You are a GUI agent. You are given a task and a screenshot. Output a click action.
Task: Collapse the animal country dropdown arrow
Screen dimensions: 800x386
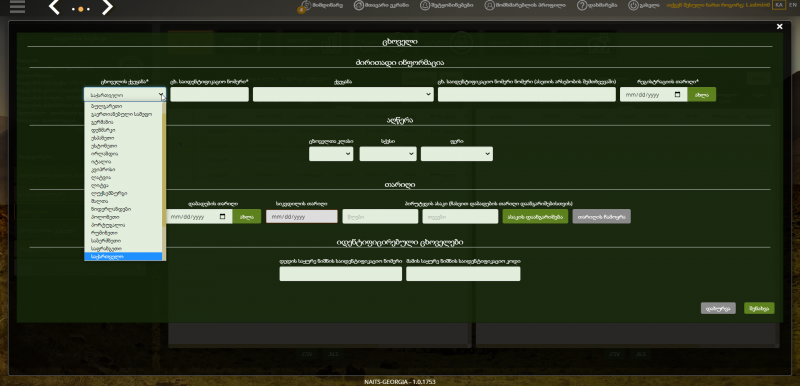point(161,95)
